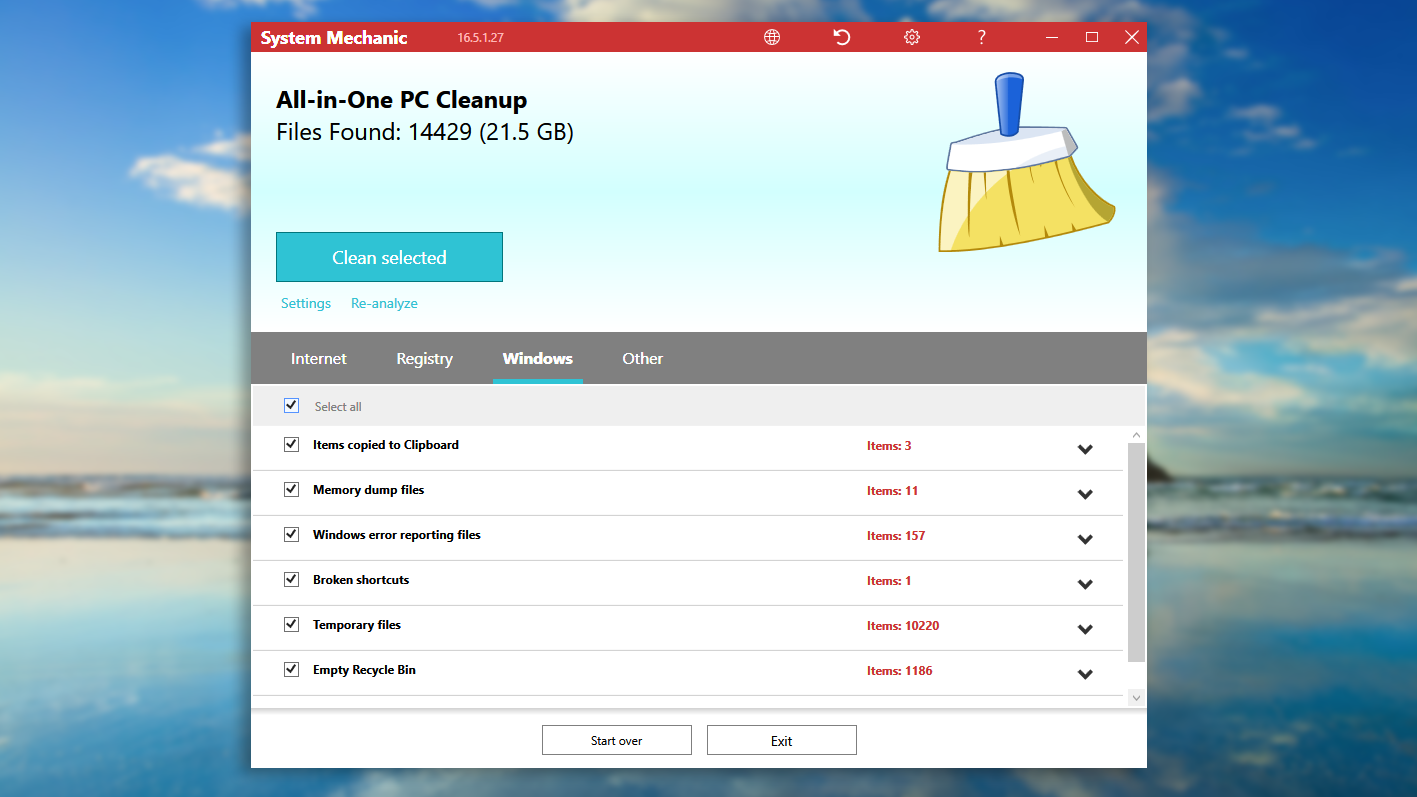1417x797 pixels.
Task: Click the Exit button
Action: (x=782, y=740)
